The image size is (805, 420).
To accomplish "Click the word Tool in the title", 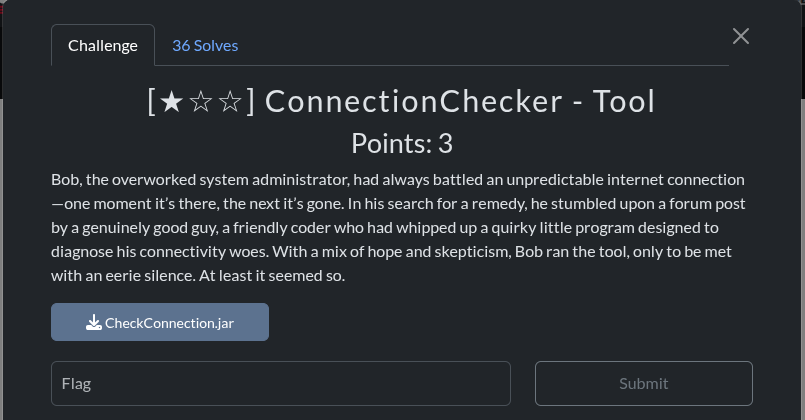I will [x=623, y=102].
